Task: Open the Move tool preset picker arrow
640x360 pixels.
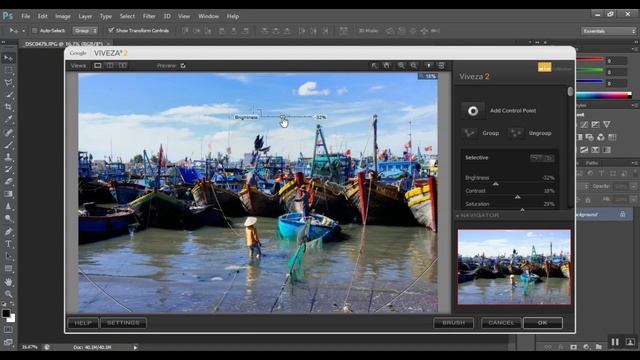Action: pyautogui.click(x=23, y=31)
